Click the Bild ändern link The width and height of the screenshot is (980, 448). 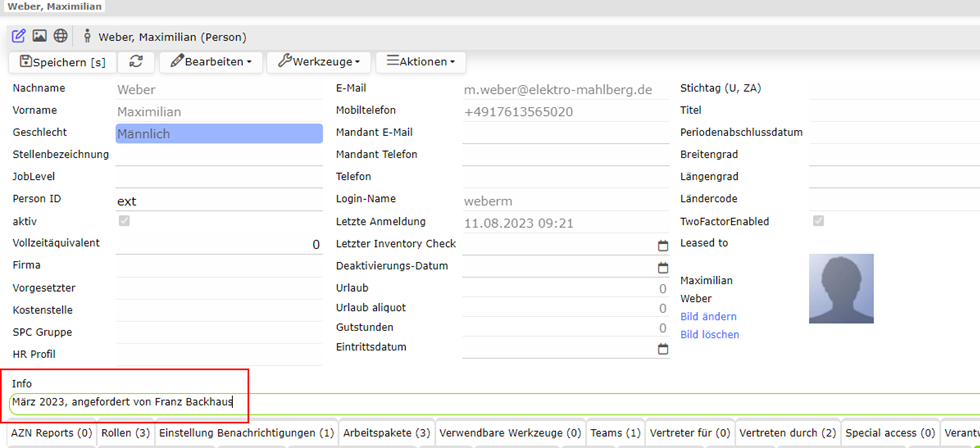pyautogui.click(x=708, y=316)
